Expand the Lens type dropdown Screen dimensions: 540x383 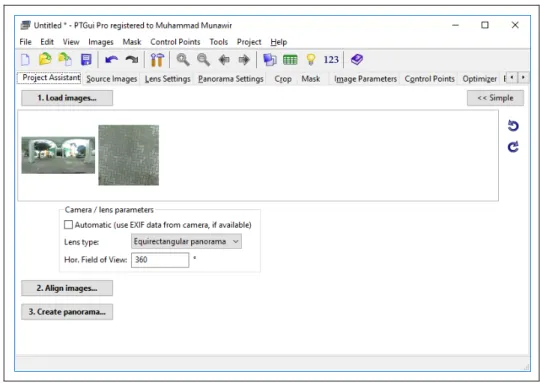coord(186,241)
